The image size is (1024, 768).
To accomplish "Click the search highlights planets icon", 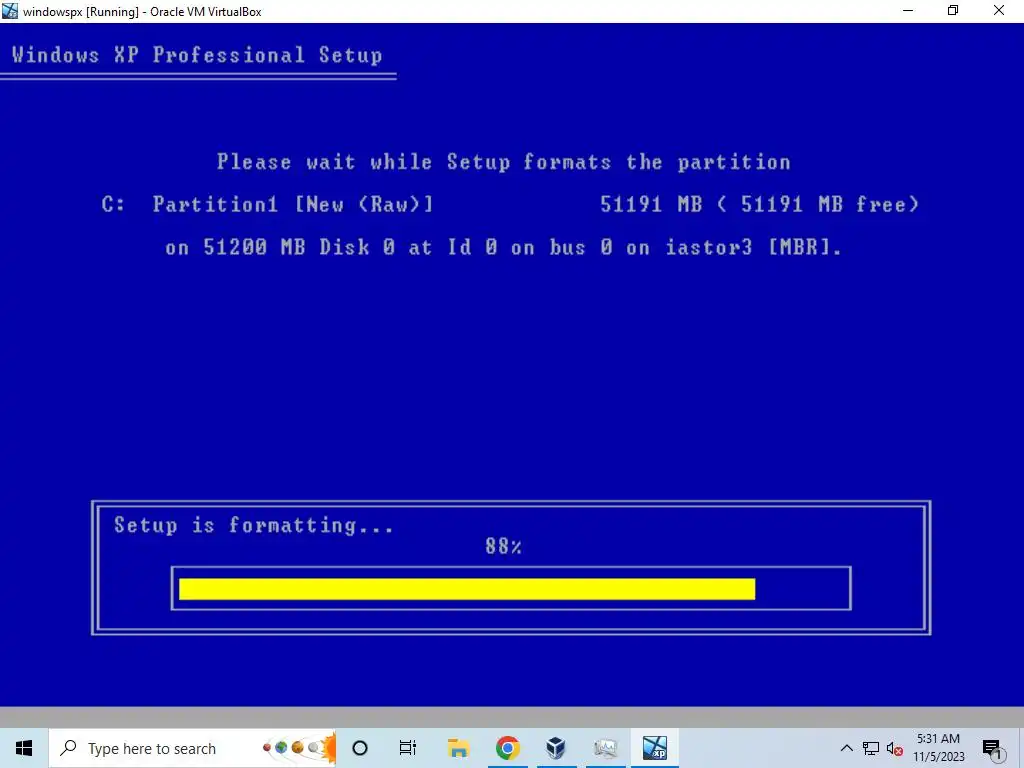I will 298,748.
